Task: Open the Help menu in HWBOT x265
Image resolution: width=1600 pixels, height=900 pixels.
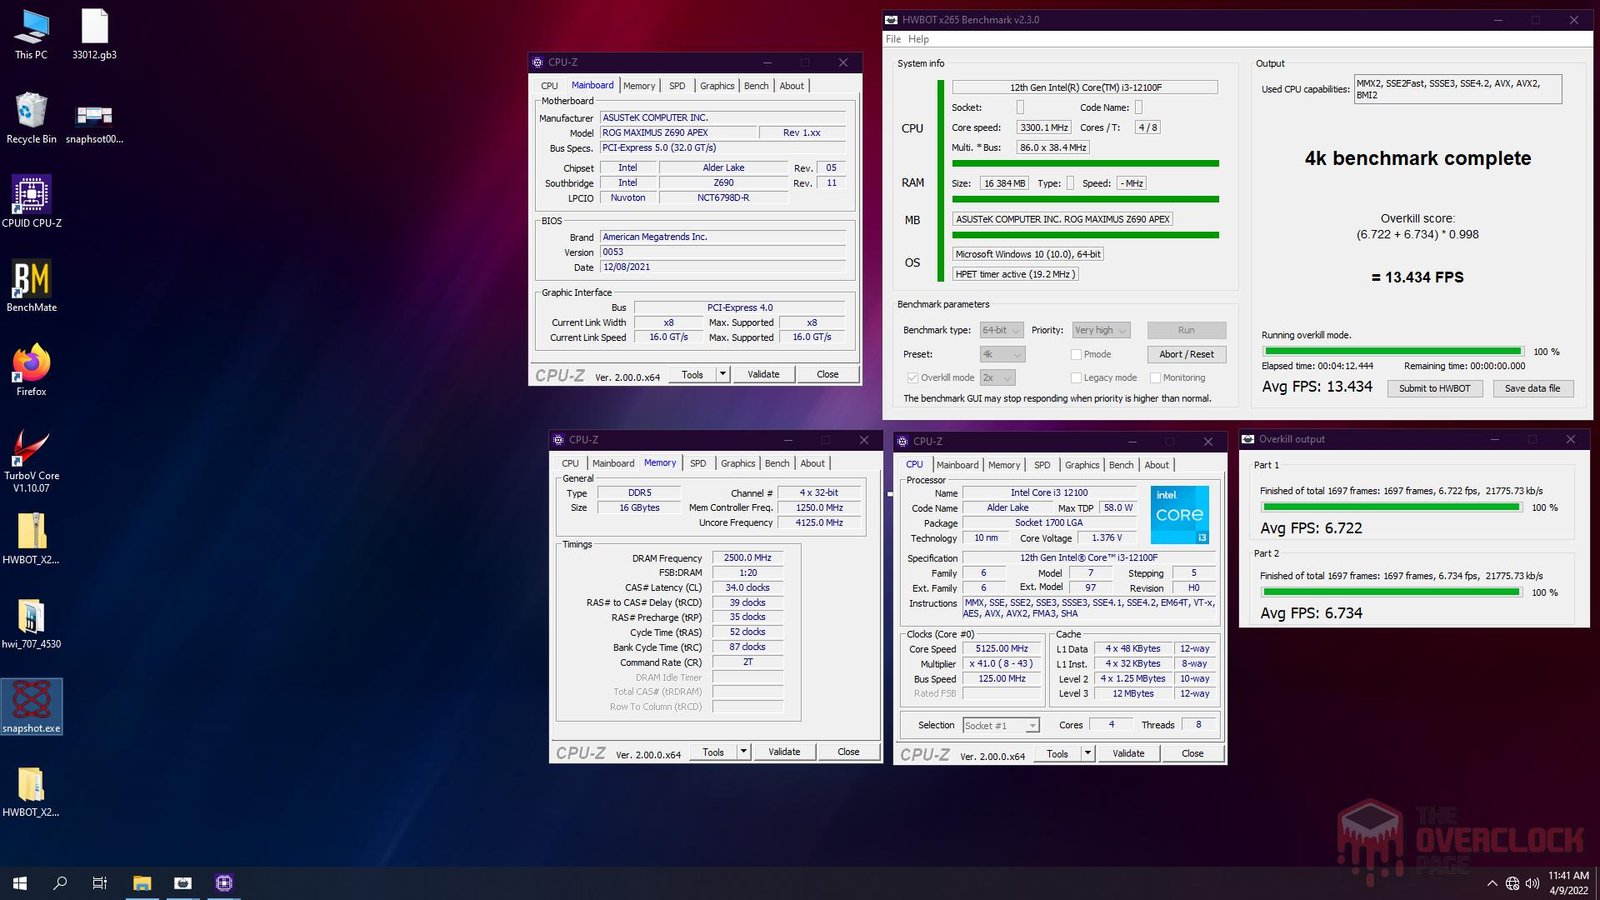Action: coord(918,39)
